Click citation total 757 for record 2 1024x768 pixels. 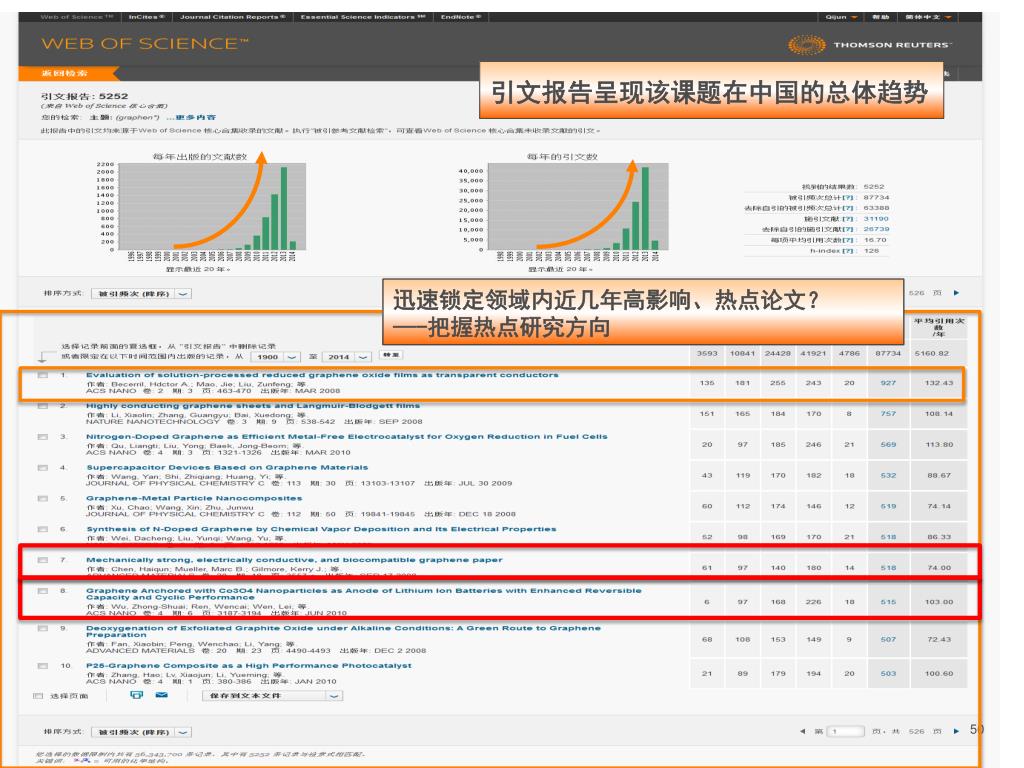(x=888, y=413)
